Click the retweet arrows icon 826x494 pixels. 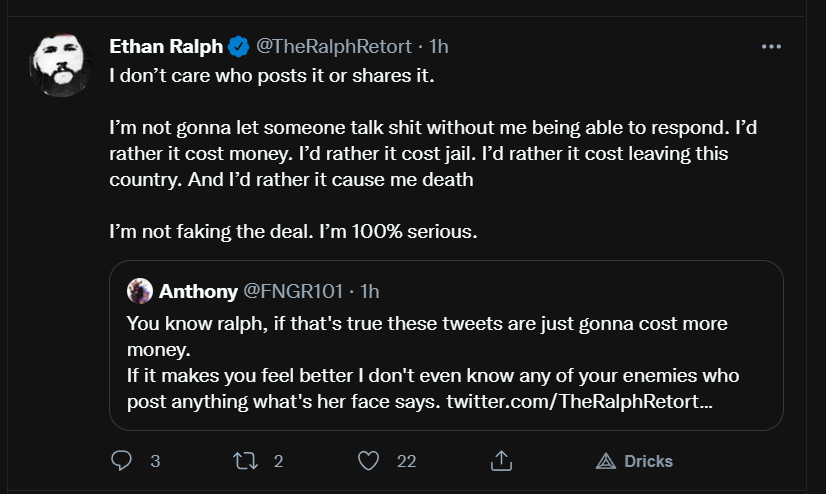(245, 461)
